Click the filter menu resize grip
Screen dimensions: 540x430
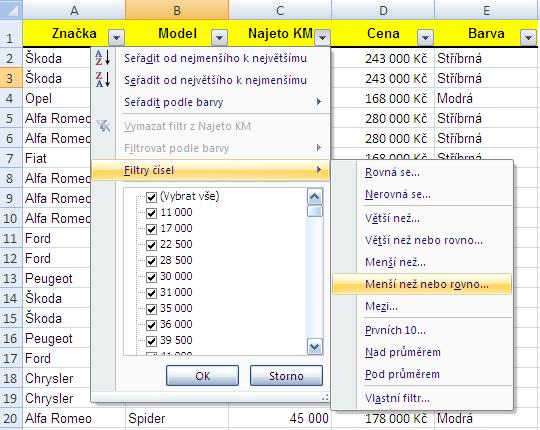click(325, 398)
